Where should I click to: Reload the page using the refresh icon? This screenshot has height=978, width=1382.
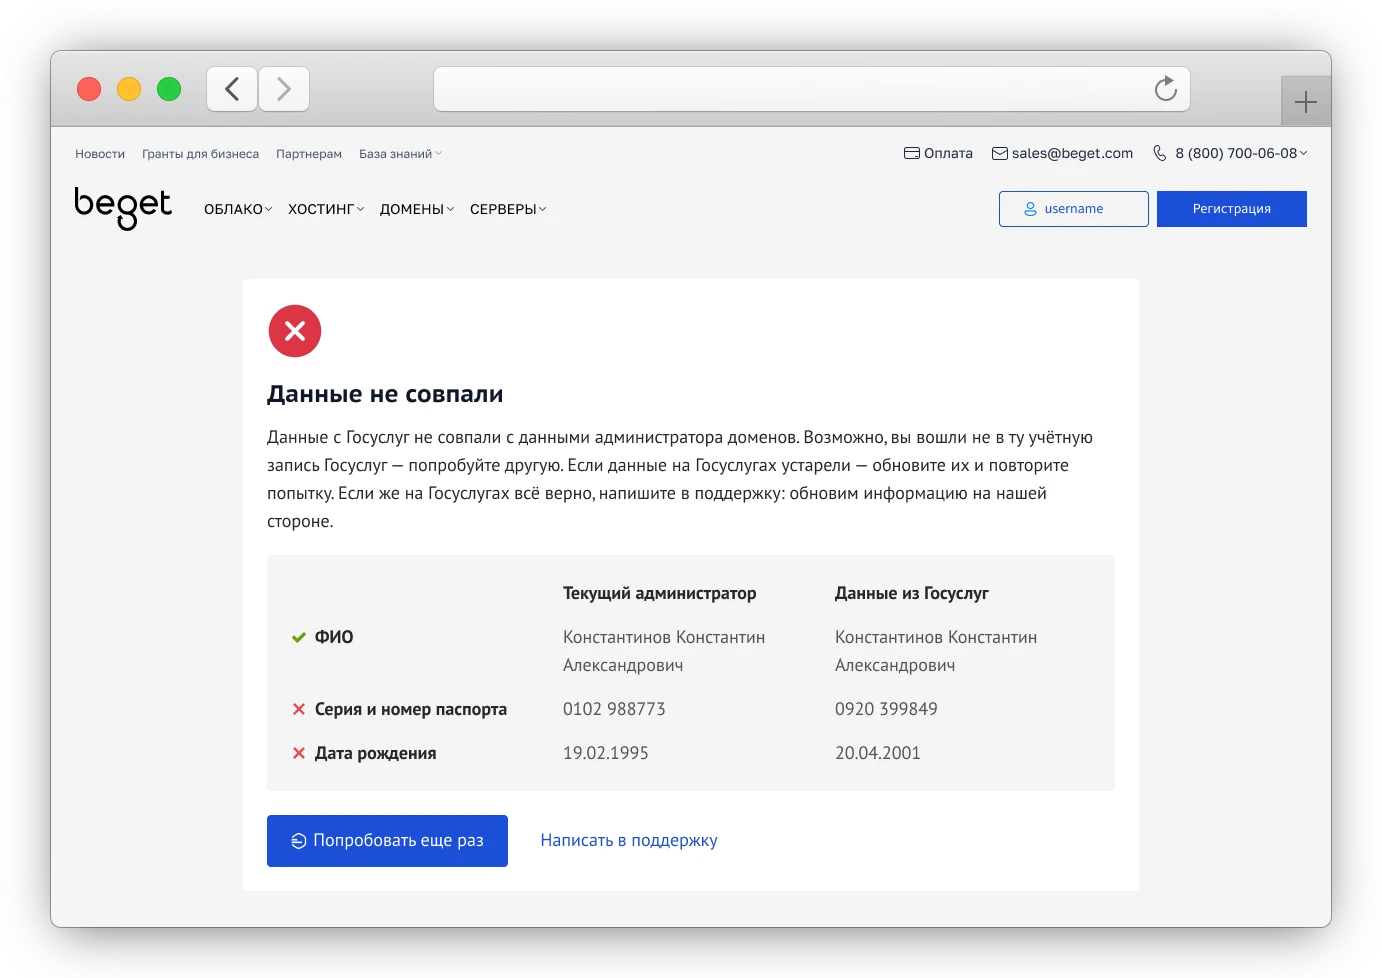(x=1166, y=89)
